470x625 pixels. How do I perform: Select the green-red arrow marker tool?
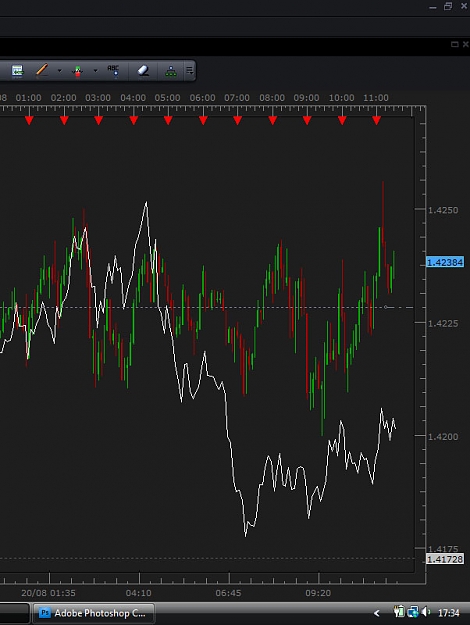point(77,71)
